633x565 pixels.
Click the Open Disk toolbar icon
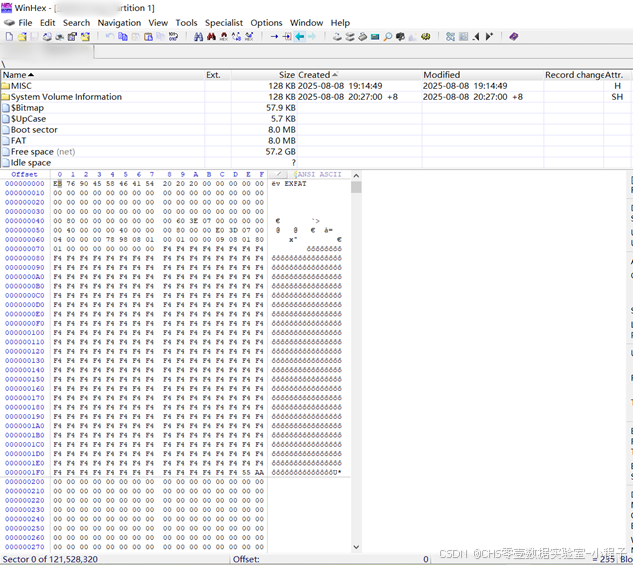pyautogui.click(x=337, y=37)
